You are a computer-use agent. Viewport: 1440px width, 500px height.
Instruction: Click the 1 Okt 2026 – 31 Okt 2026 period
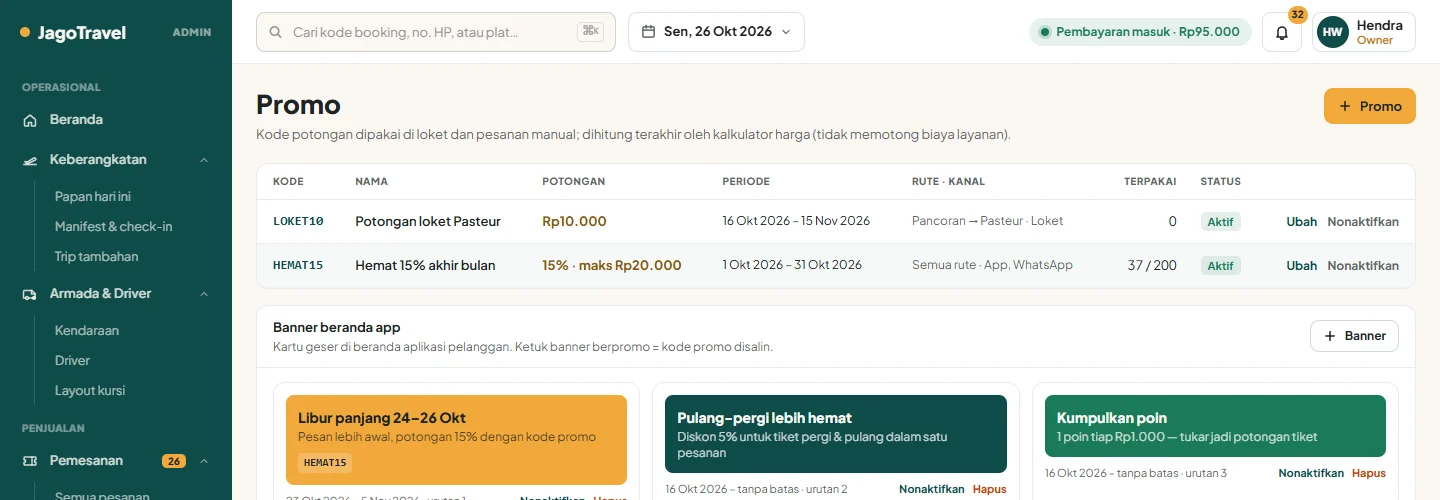(x=792, y=265)
